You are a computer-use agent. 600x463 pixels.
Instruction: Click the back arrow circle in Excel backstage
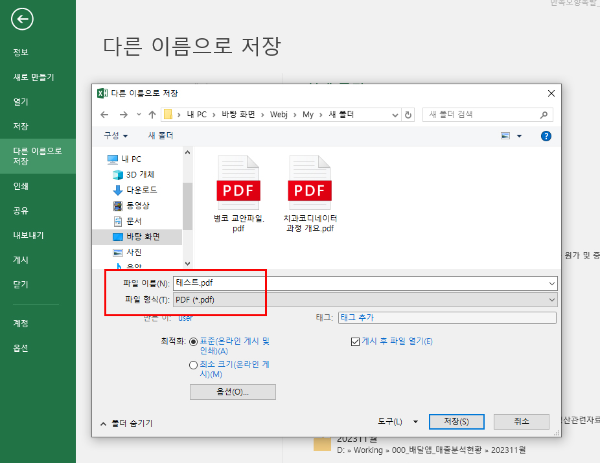[x=22, y=19]
